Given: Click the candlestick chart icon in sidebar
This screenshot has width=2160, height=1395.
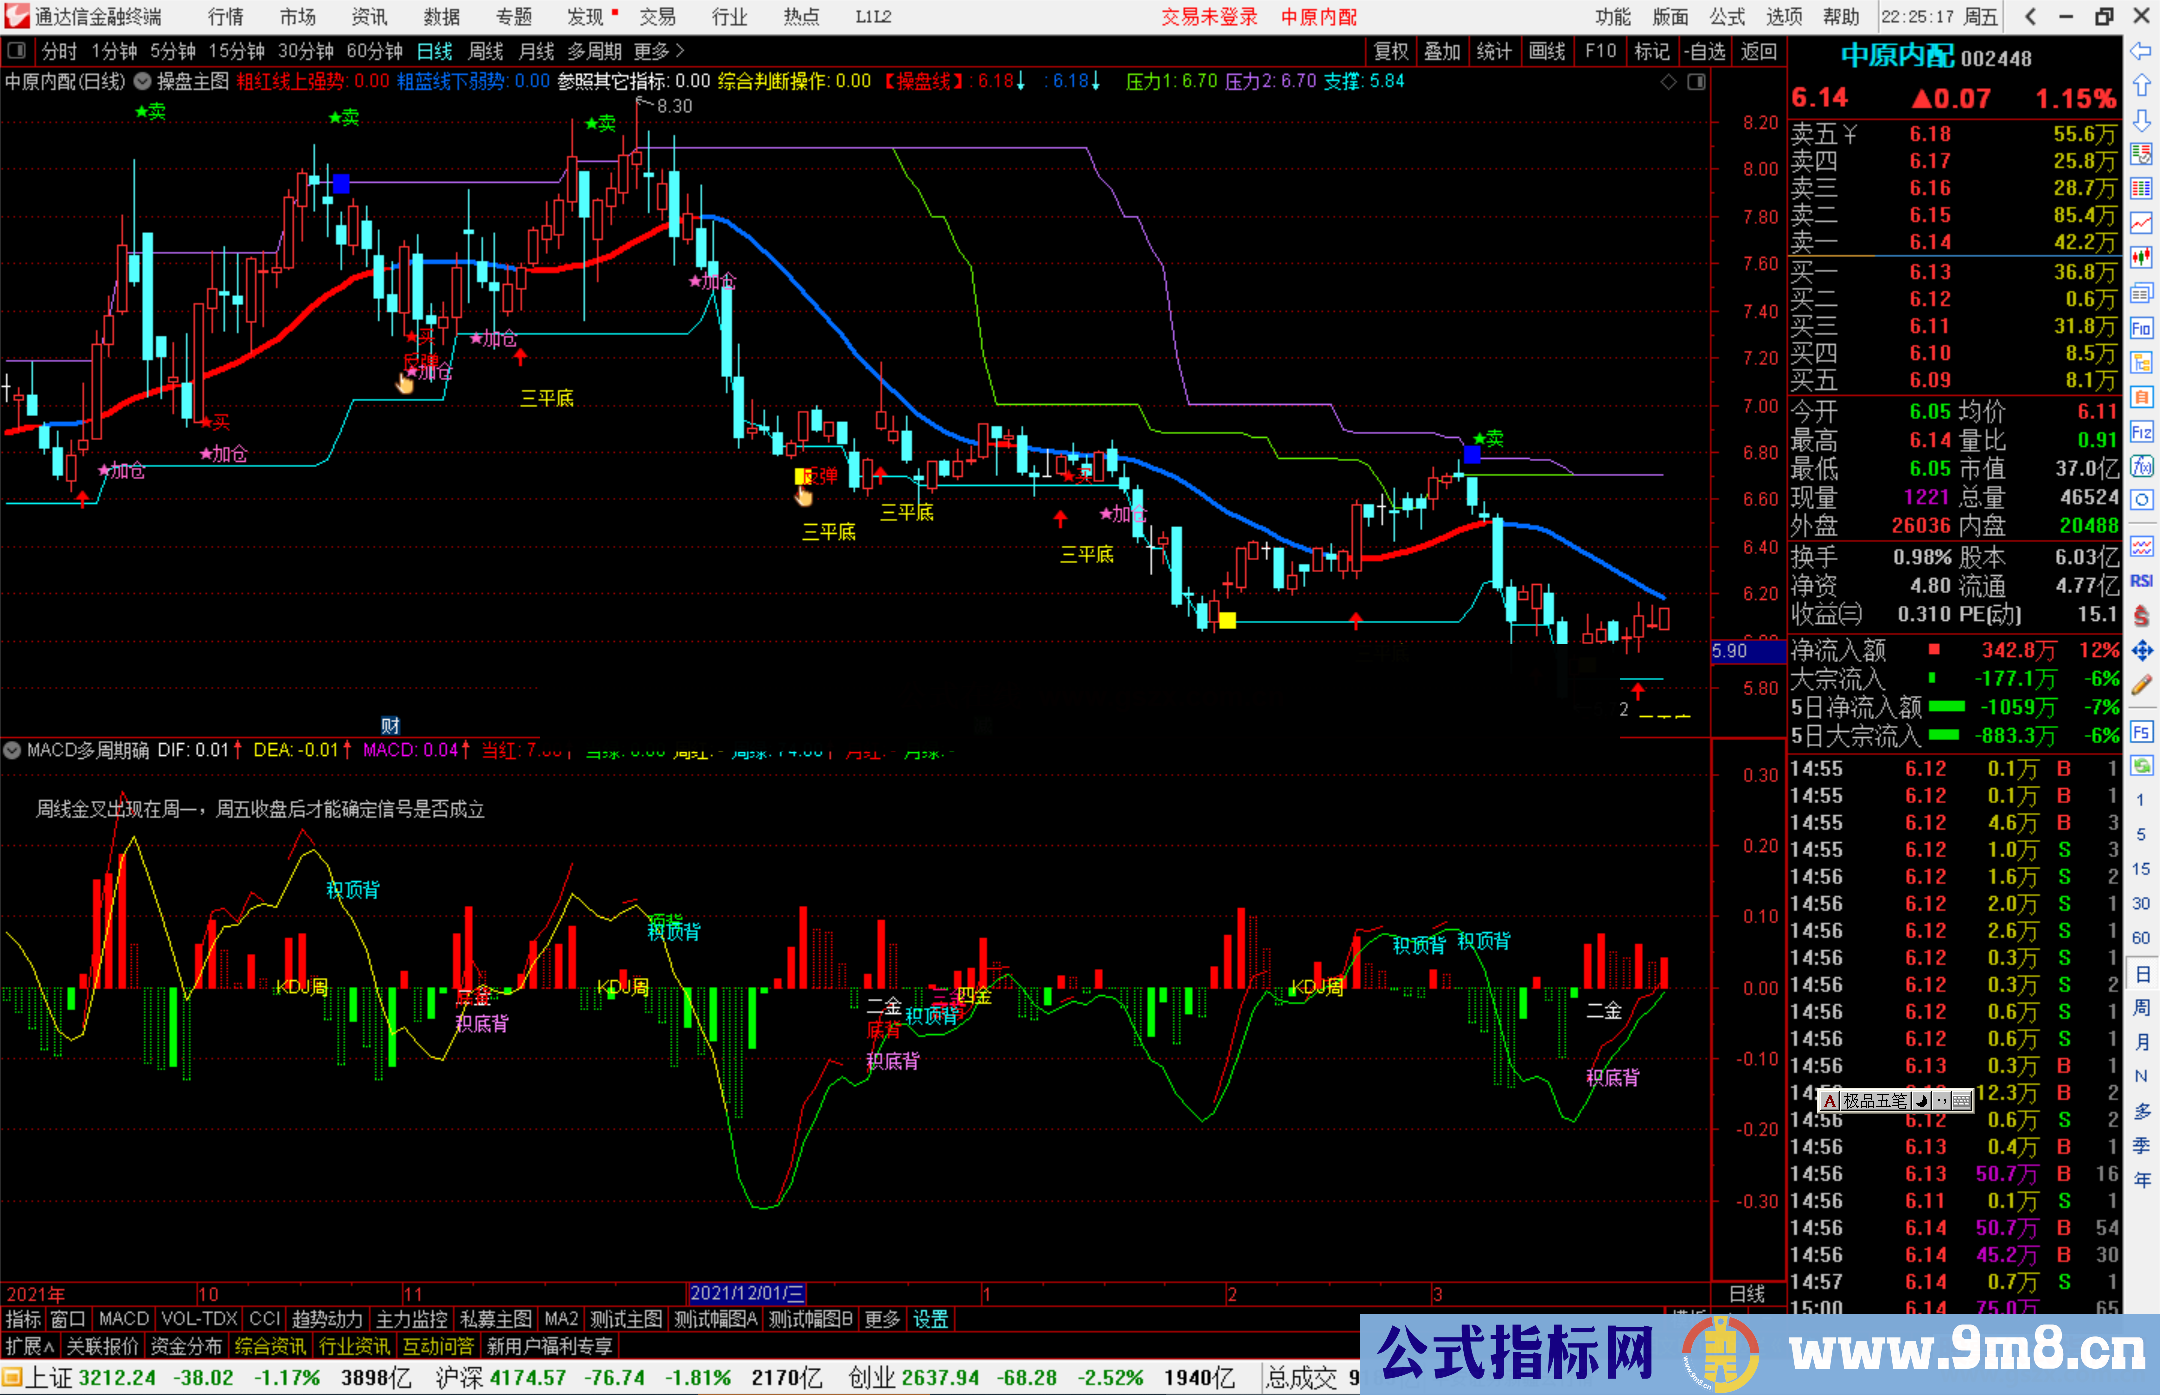Looking at the screenshot, I should click(2141, 258).
